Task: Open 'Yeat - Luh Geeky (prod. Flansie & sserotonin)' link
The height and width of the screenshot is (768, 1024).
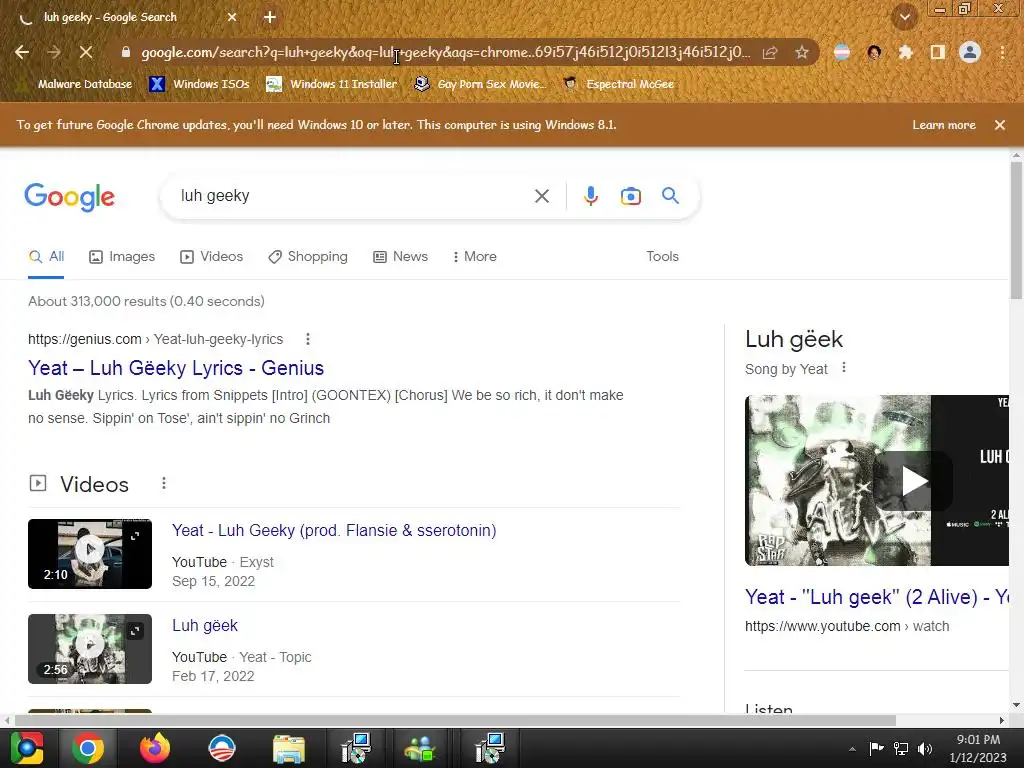Action: tap(334, 530)
